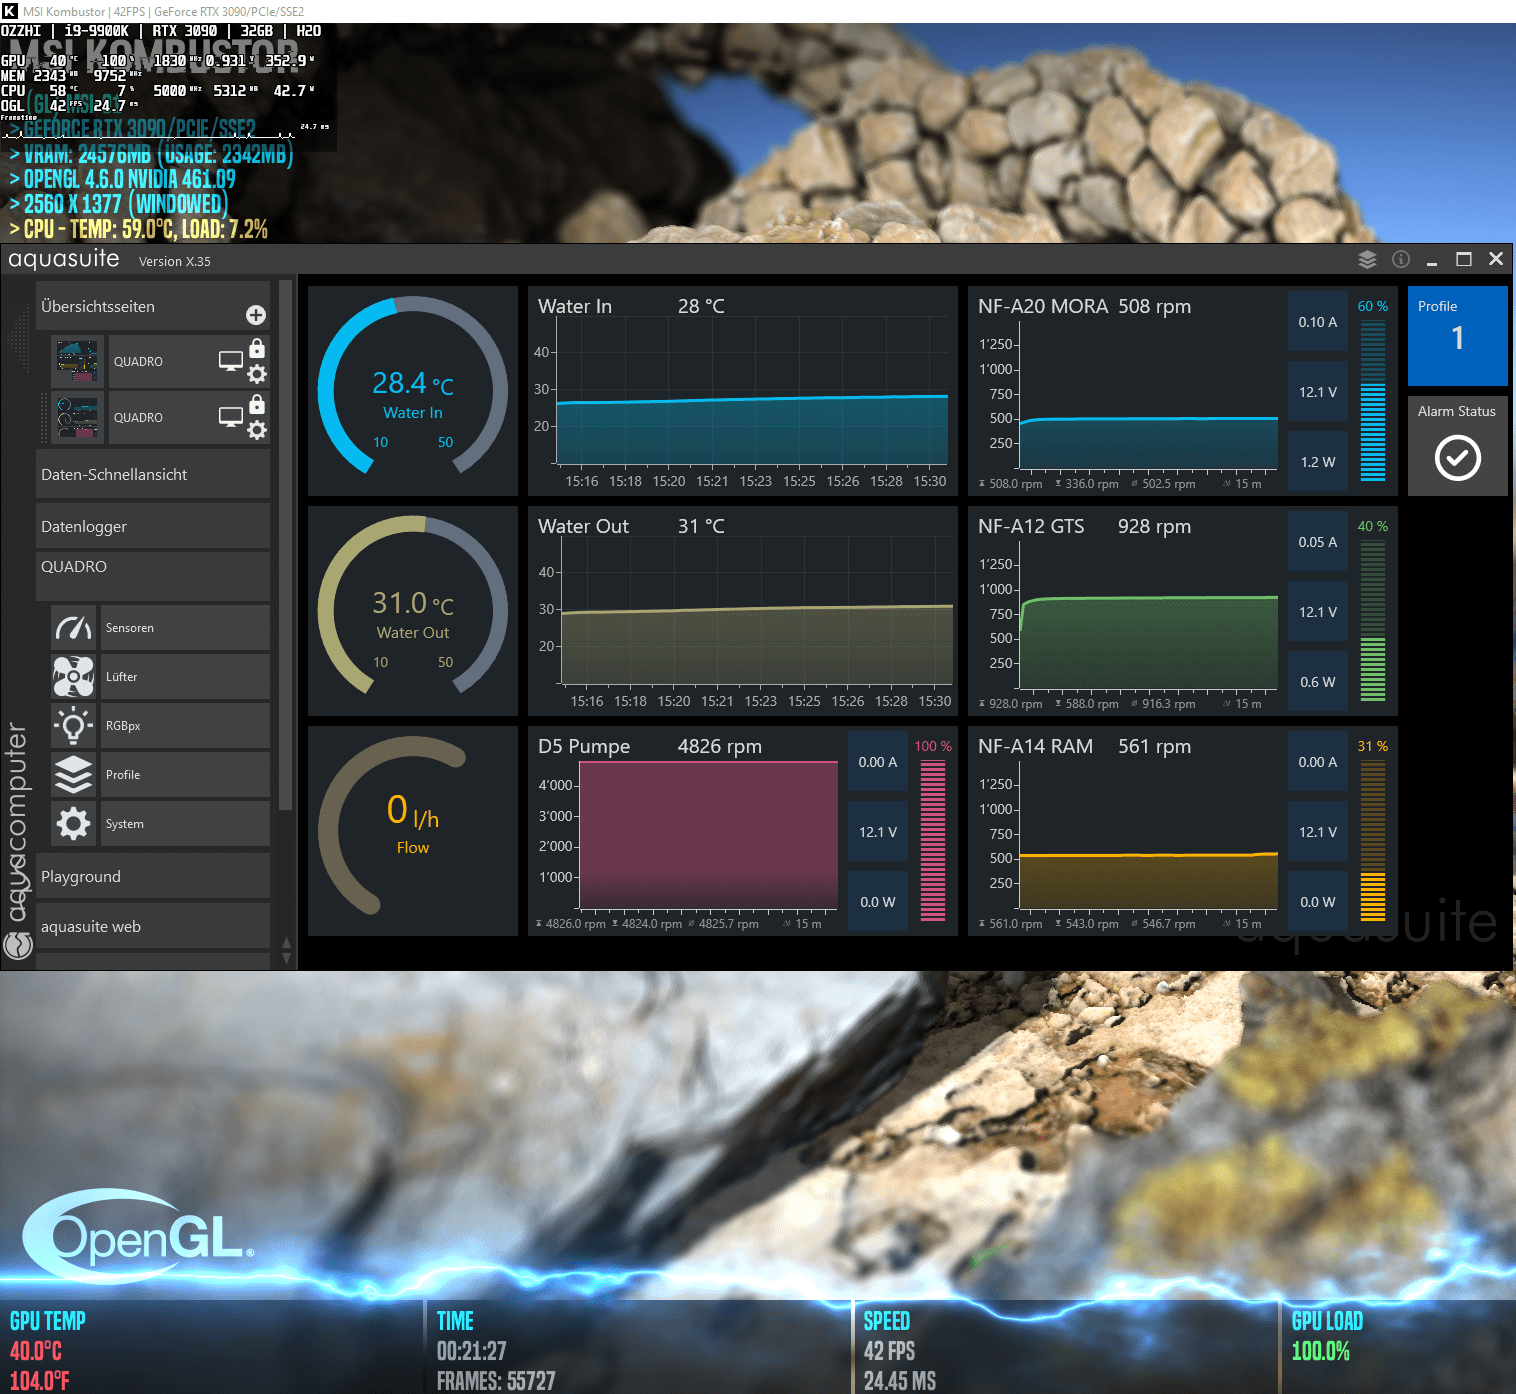The height and width of the screenshot is (1394, 1516).
Task: Open first QUADRO page label
Action: pyautogui.click(x=138, y=362)
